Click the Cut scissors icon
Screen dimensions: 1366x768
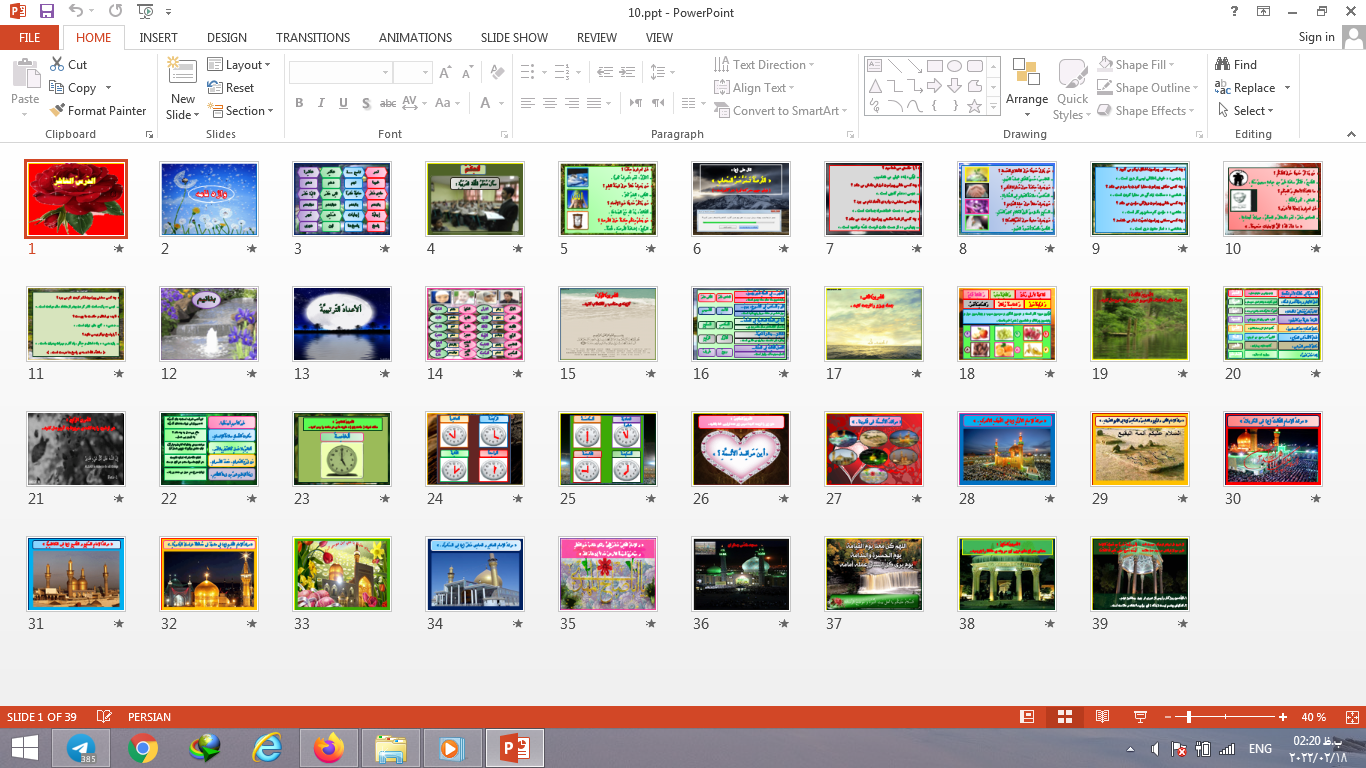(x=57, y=65)
